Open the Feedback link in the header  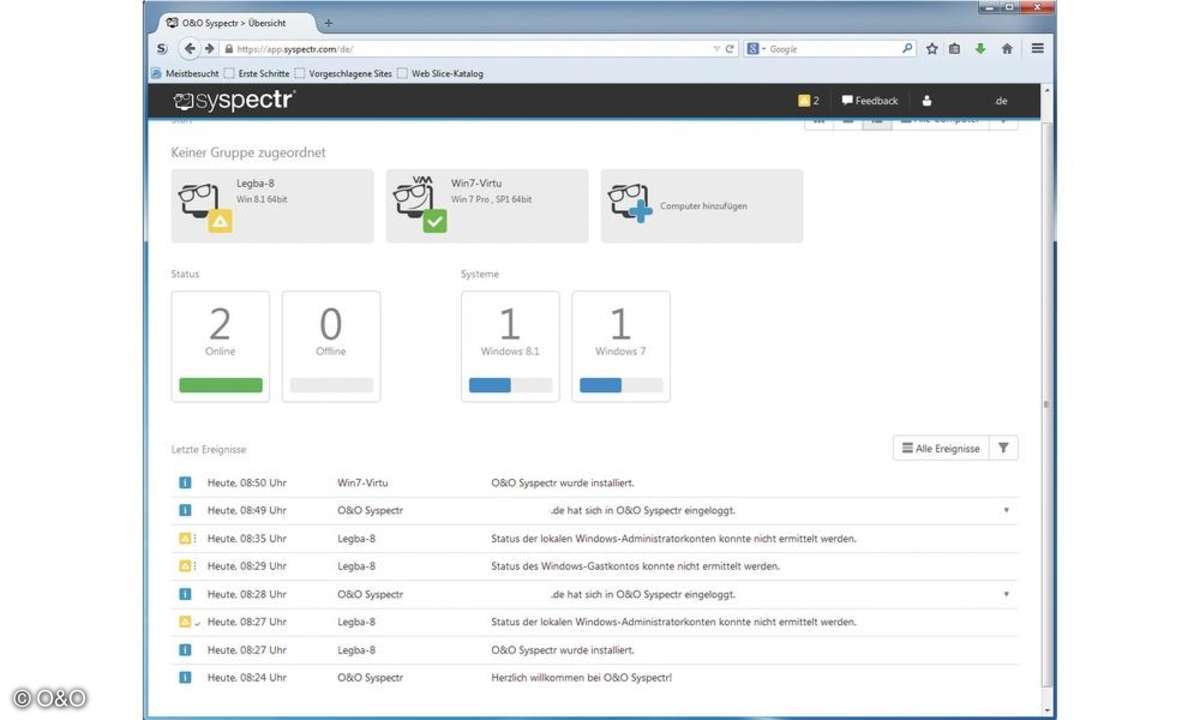(870, 101)
